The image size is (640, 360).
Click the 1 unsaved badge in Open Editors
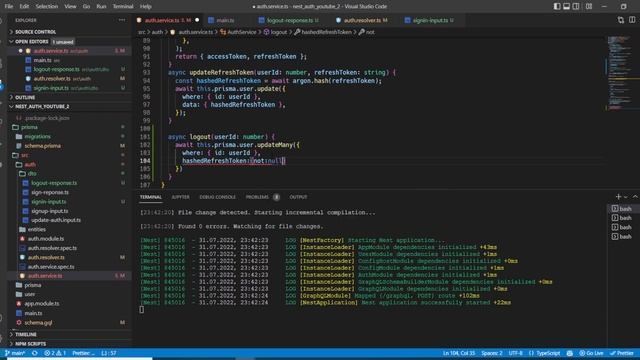coord(63,42)
